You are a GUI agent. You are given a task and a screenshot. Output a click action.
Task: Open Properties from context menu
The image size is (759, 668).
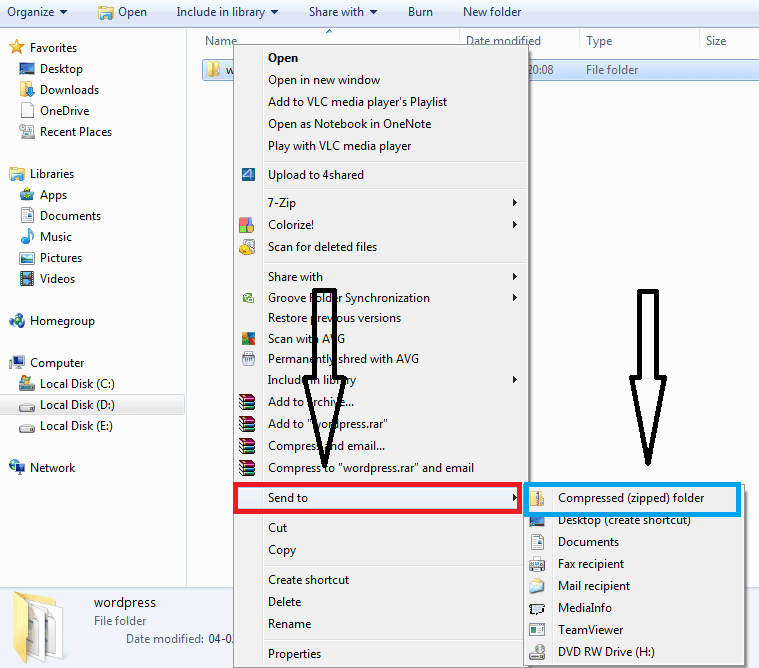tap(294, 654)
